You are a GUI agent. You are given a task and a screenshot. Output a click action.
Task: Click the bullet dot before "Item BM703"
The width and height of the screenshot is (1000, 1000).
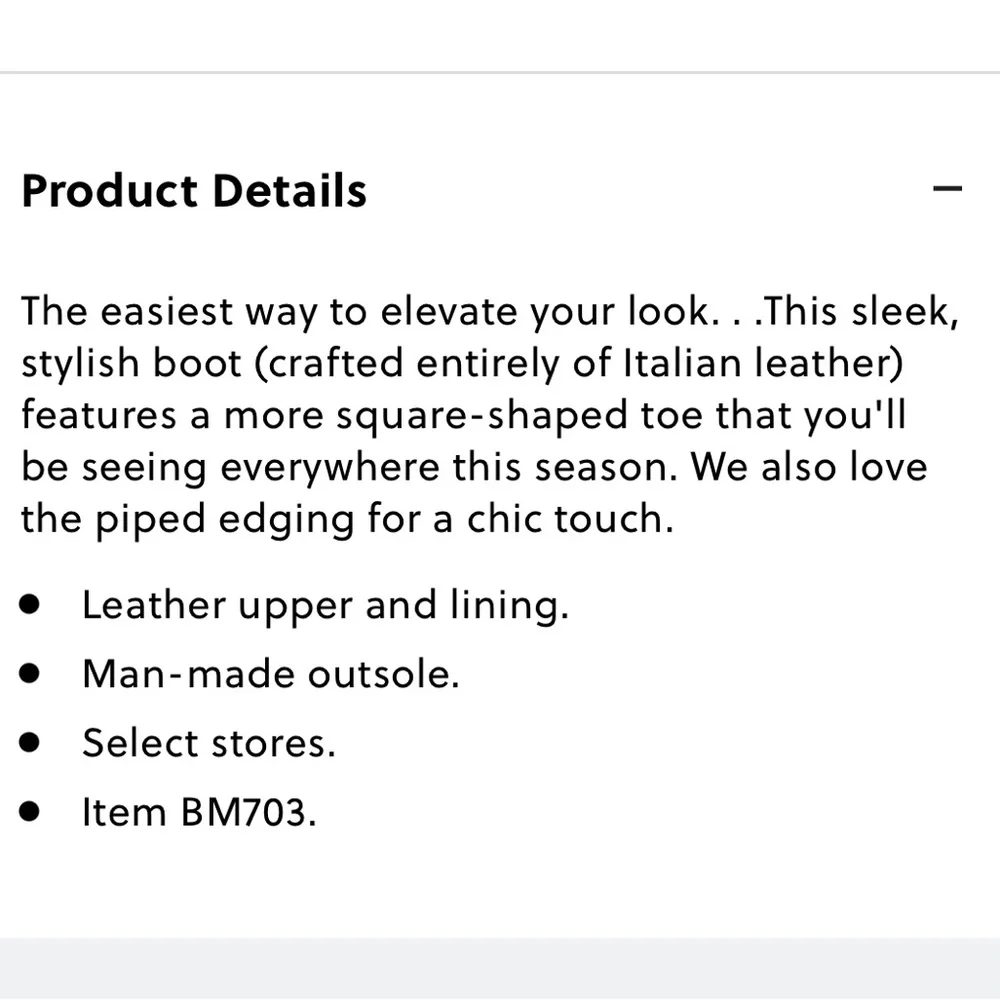click(30, 811)
